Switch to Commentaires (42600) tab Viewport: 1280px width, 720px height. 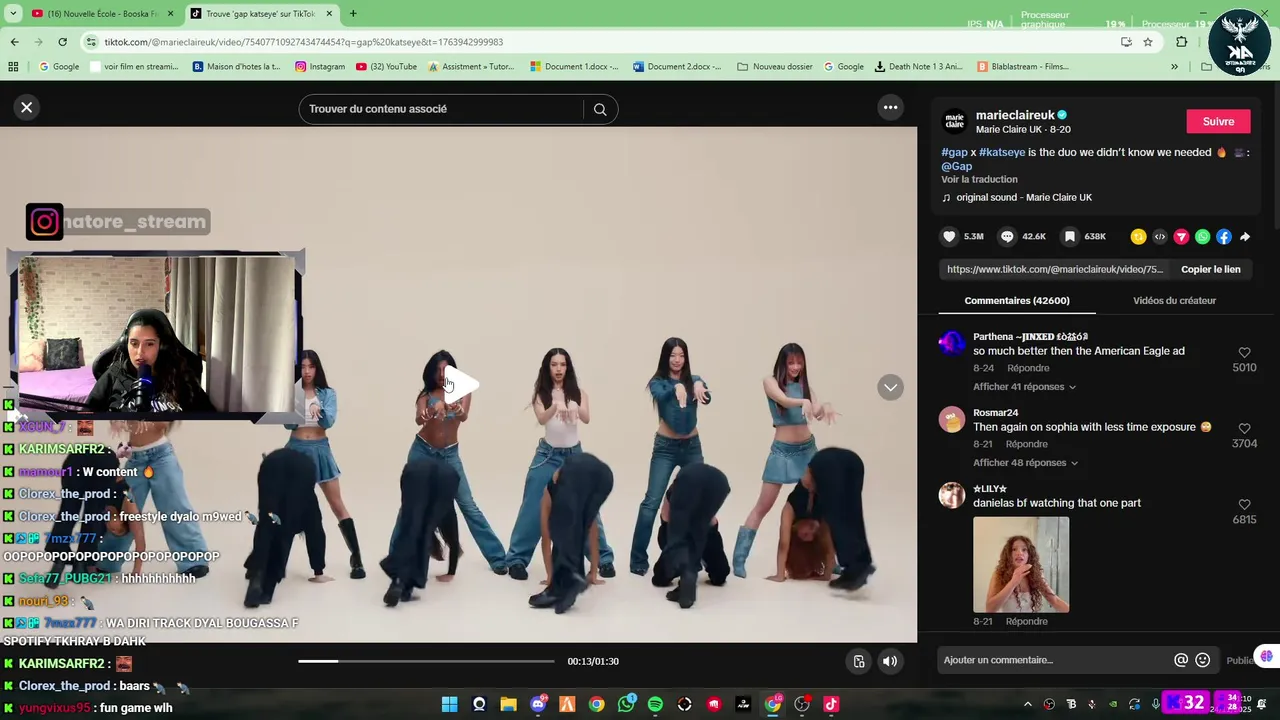(x=1016, y=300)
